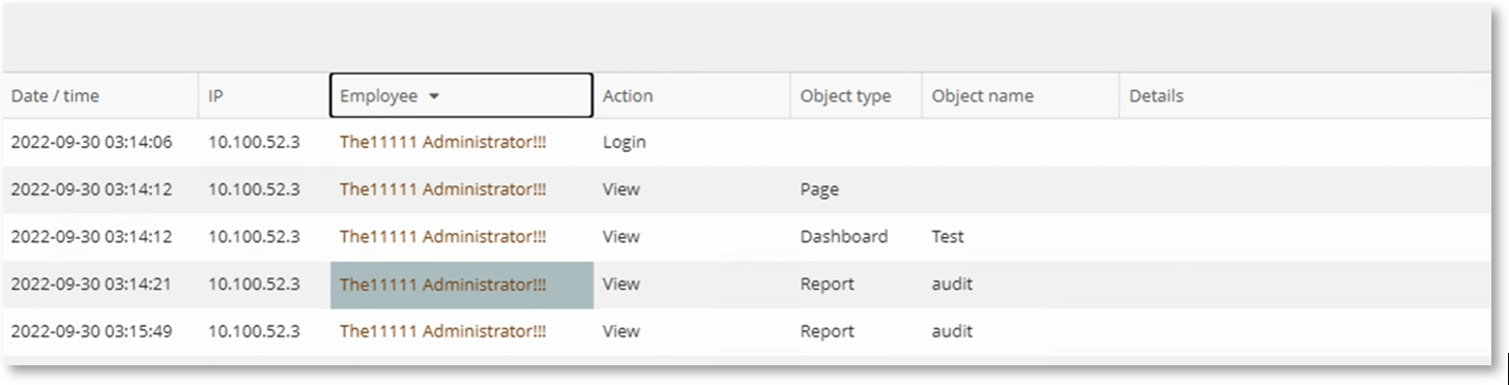Click the audit object name in the 03:14:21 row
Viewport: 1509px width, 385px height.
coord(952,284)
